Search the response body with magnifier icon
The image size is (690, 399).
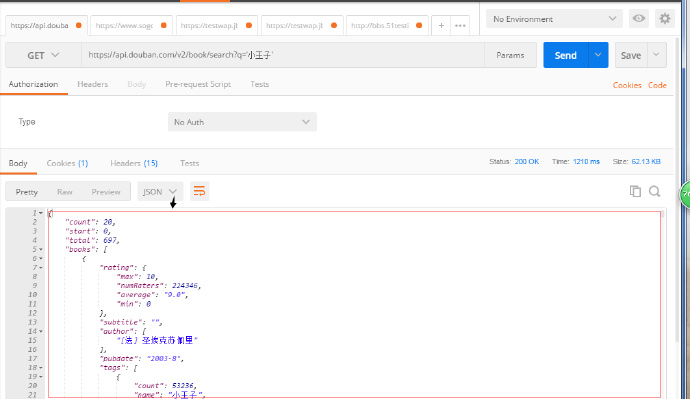click(x=654, y=191)
